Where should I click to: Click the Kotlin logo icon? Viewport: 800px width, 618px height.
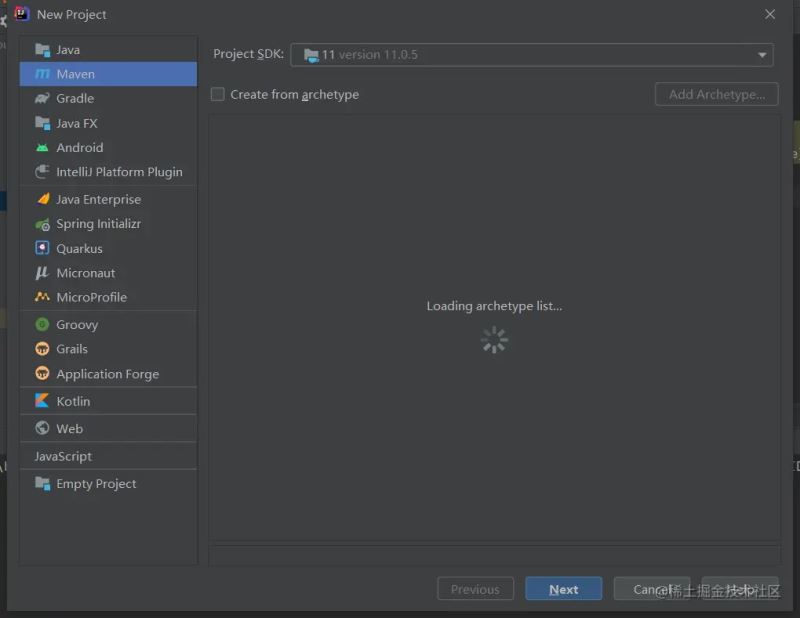click(42, 401)
